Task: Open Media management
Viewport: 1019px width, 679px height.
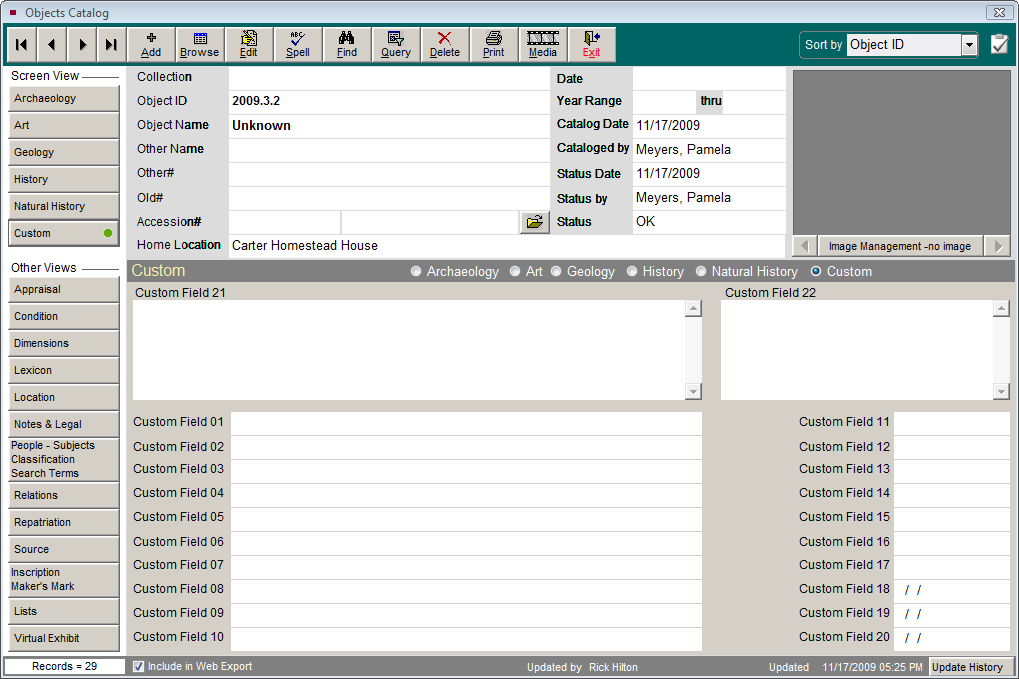Action: 542,44
